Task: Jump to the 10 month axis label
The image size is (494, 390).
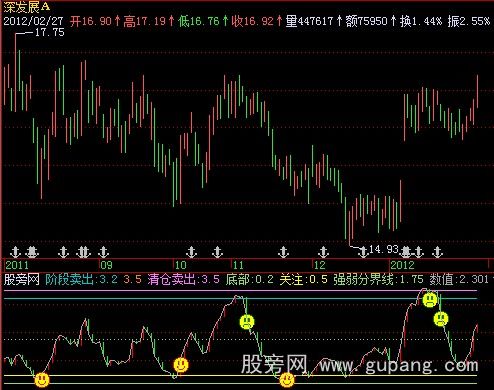Action: point(180,265)
